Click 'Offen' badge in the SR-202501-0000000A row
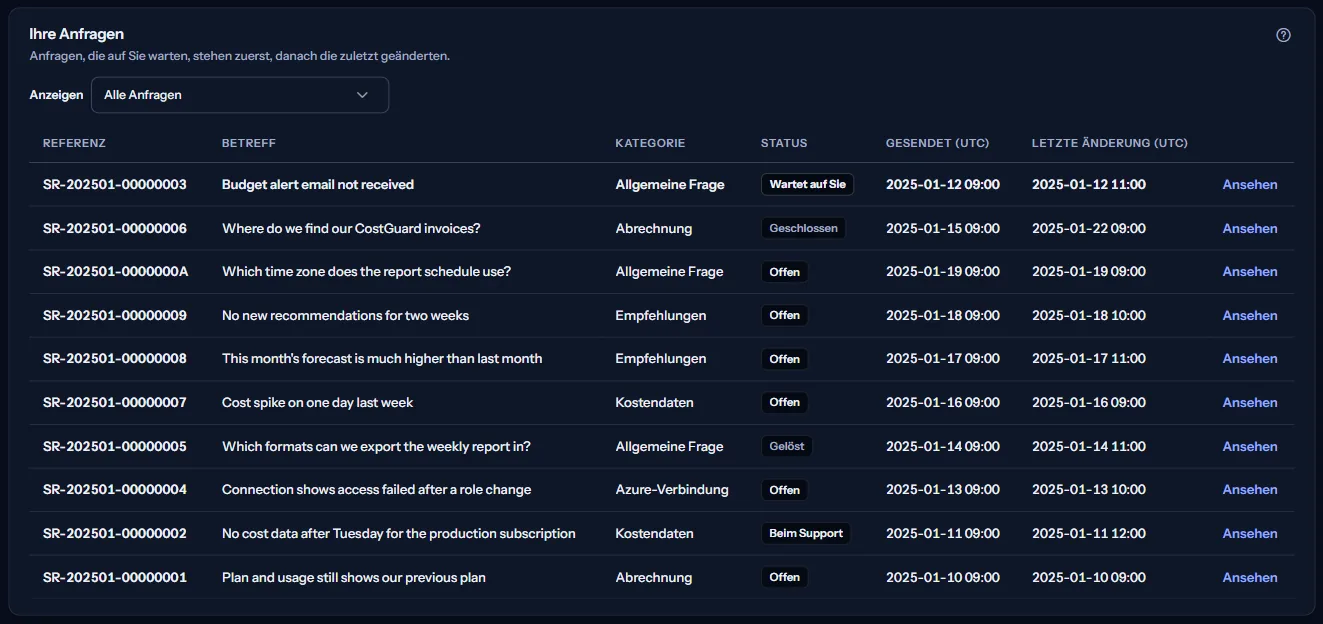This screenshot has height=624, width=1323. pyautogui.click(x=784, y=272)
